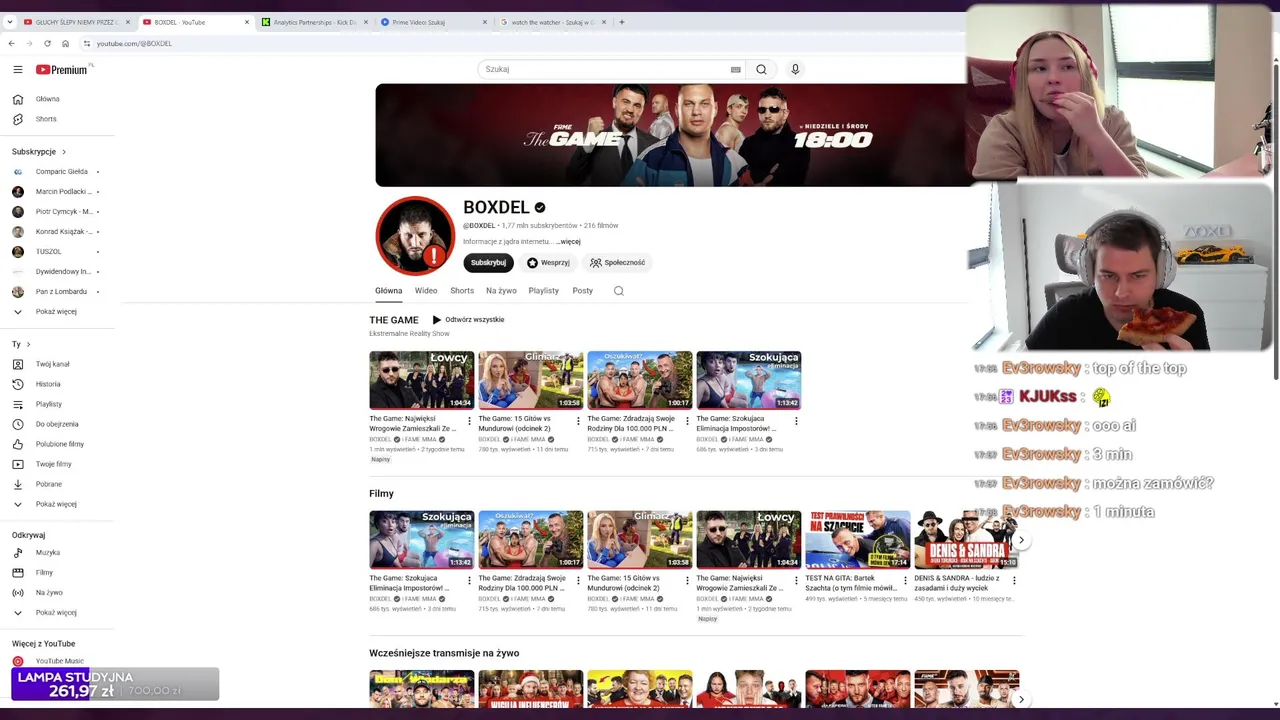This screenshot has width=1280, height=720.
Task: Open options menu for 'DENIS & SANDRA' video
Action: point(1014,580)
